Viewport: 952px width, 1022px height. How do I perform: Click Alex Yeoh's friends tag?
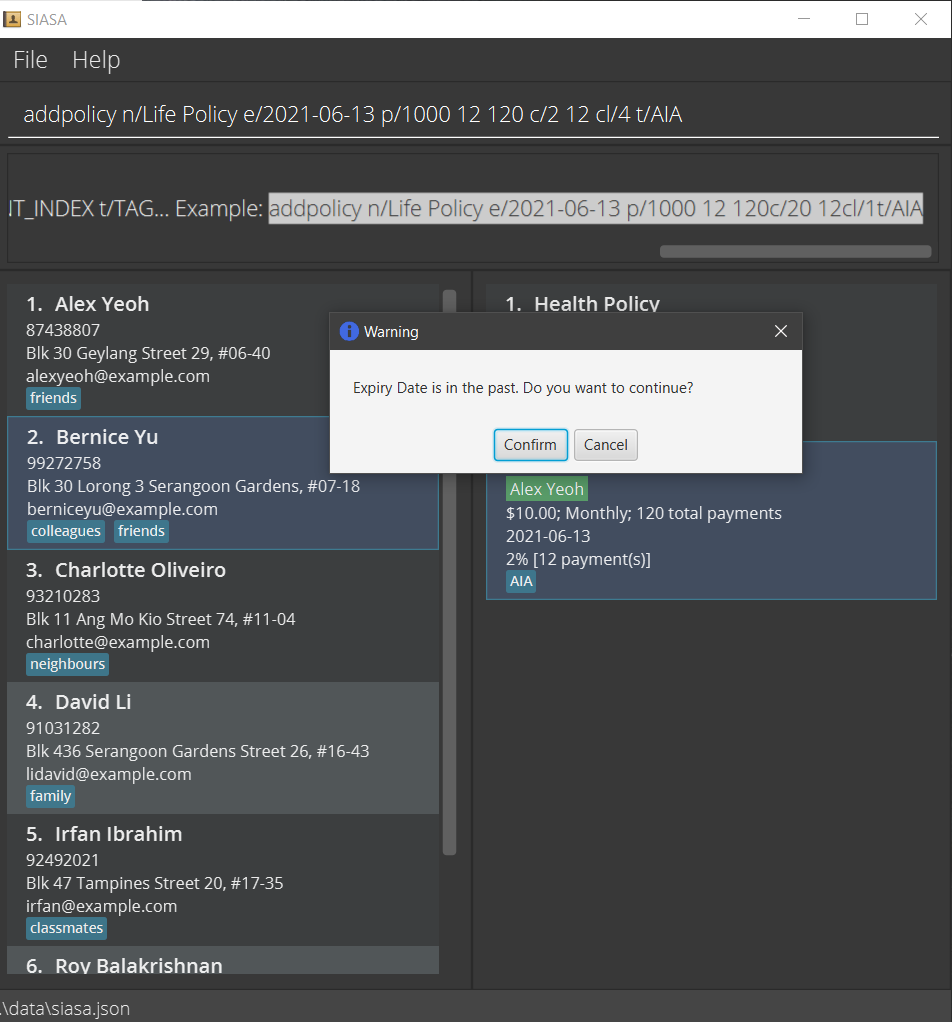click(53, 398)
